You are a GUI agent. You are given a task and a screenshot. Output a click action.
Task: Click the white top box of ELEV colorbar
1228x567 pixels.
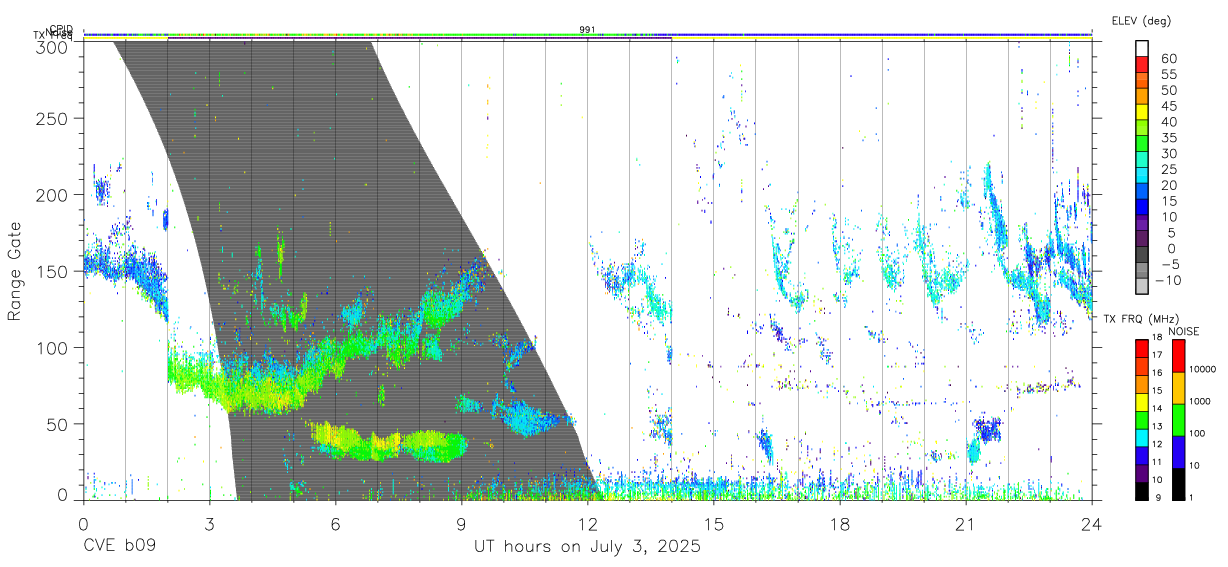[1142, 49]
